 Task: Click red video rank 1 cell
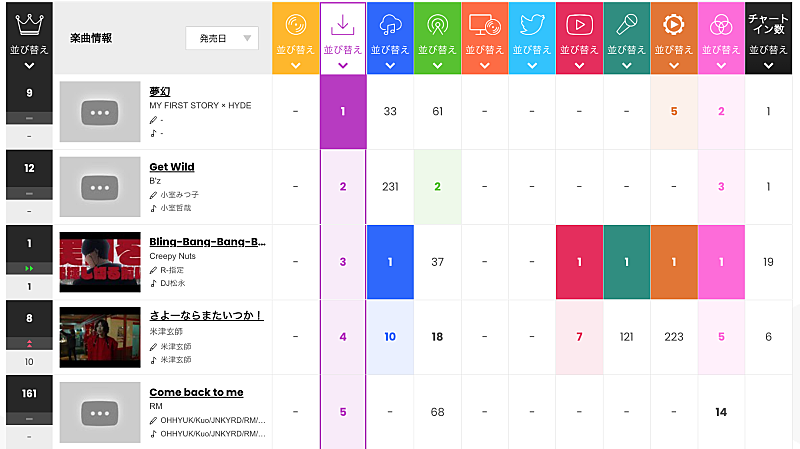(579, 262)
